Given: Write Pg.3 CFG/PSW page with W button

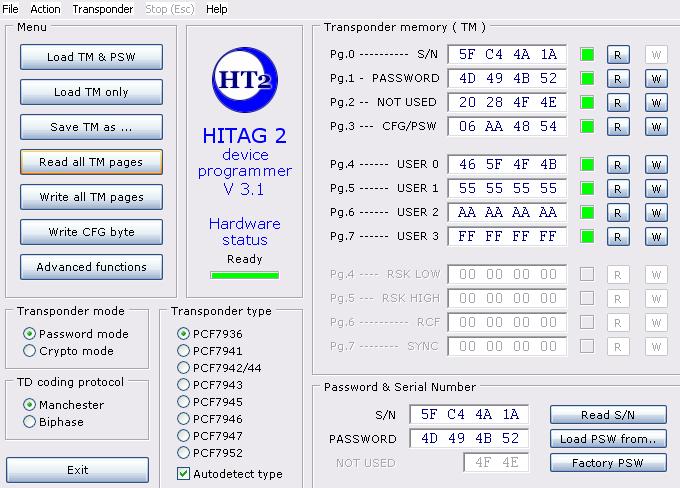Looking at the screenshot, I should tap(656, 127).
